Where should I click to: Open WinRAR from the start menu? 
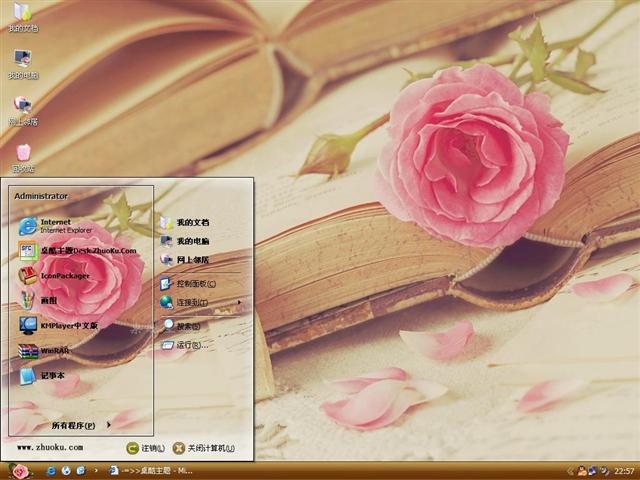click(43, 351)
